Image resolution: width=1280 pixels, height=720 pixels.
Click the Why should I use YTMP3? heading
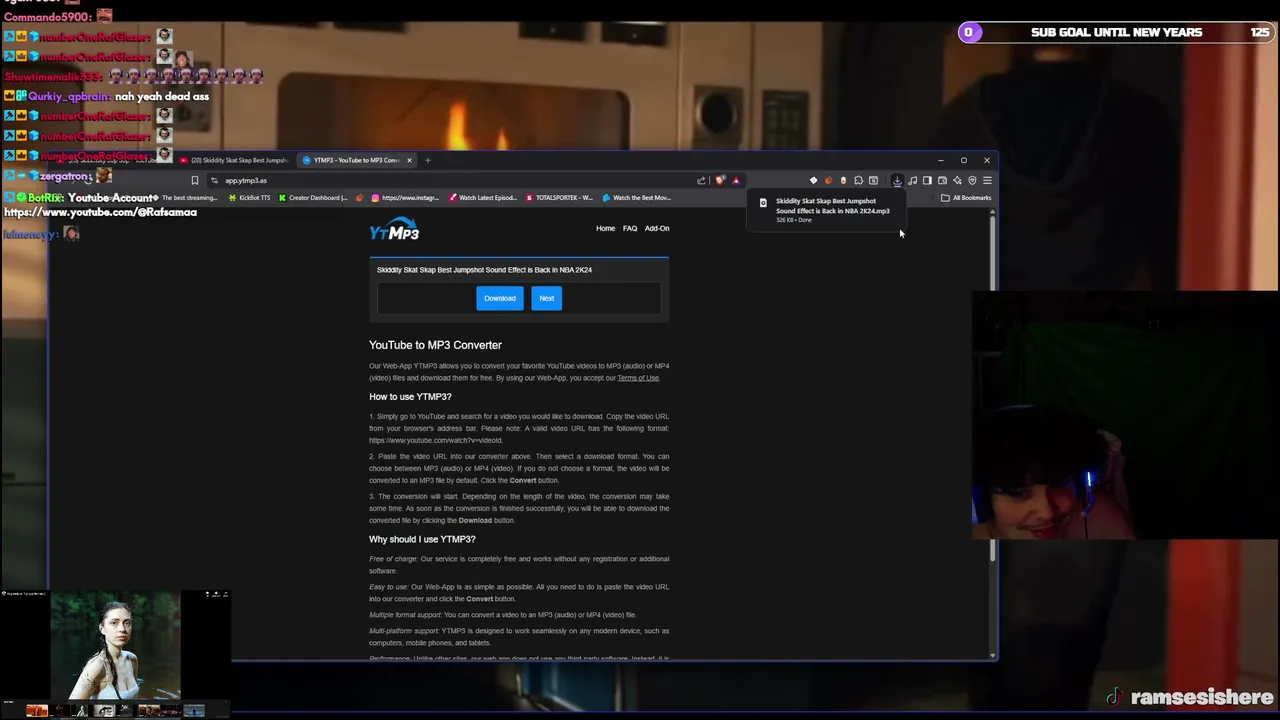coord(422,539)
